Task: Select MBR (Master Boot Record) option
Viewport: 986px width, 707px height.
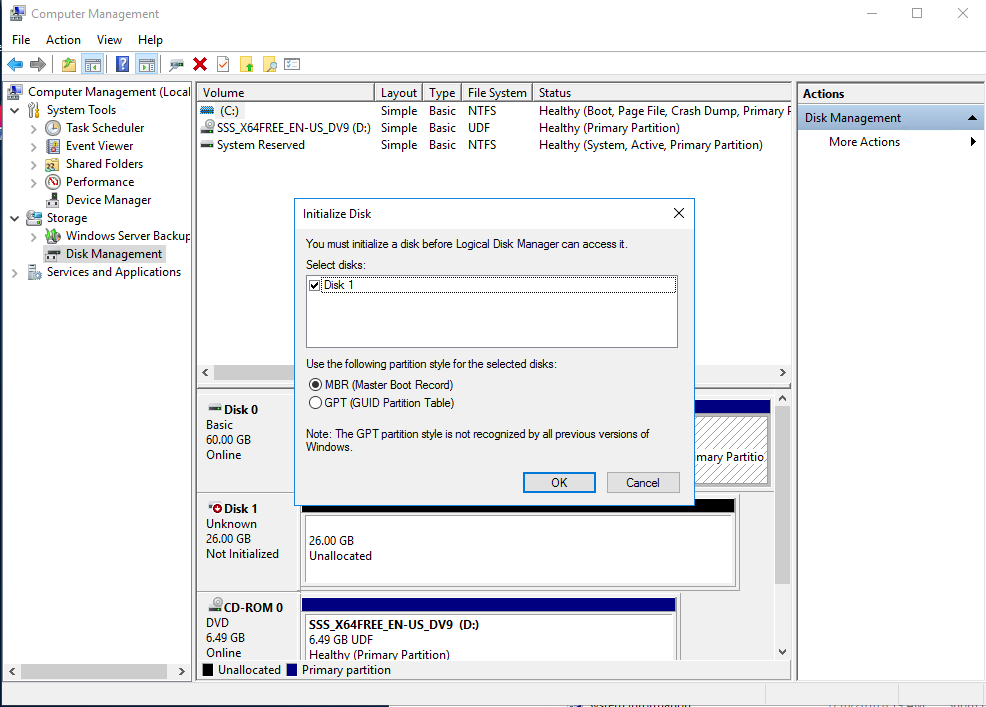Action: 316,385
